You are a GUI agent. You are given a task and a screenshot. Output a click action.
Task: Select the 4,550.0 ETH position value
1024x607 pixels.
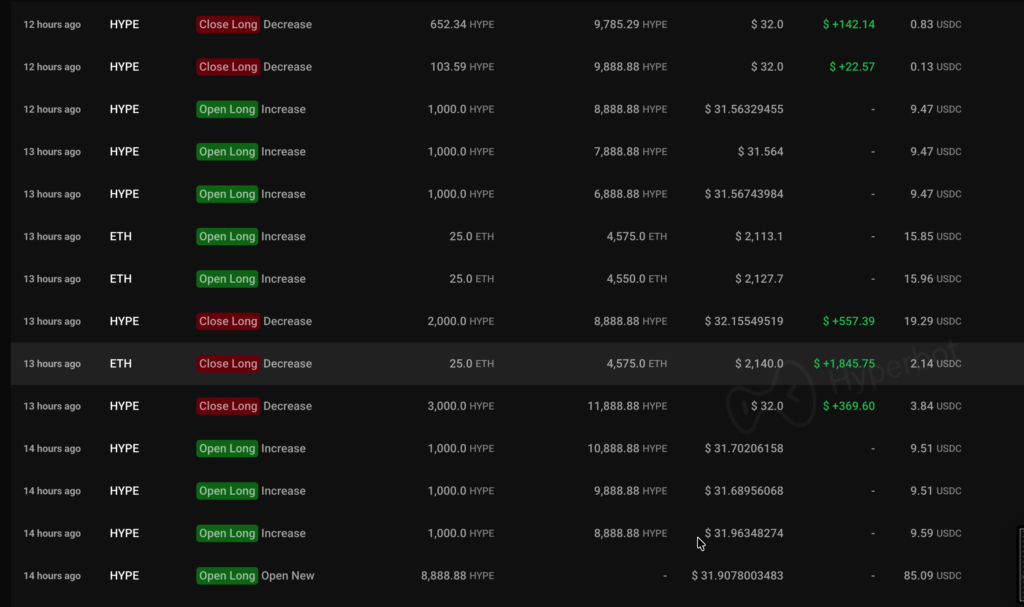(637, 279)
